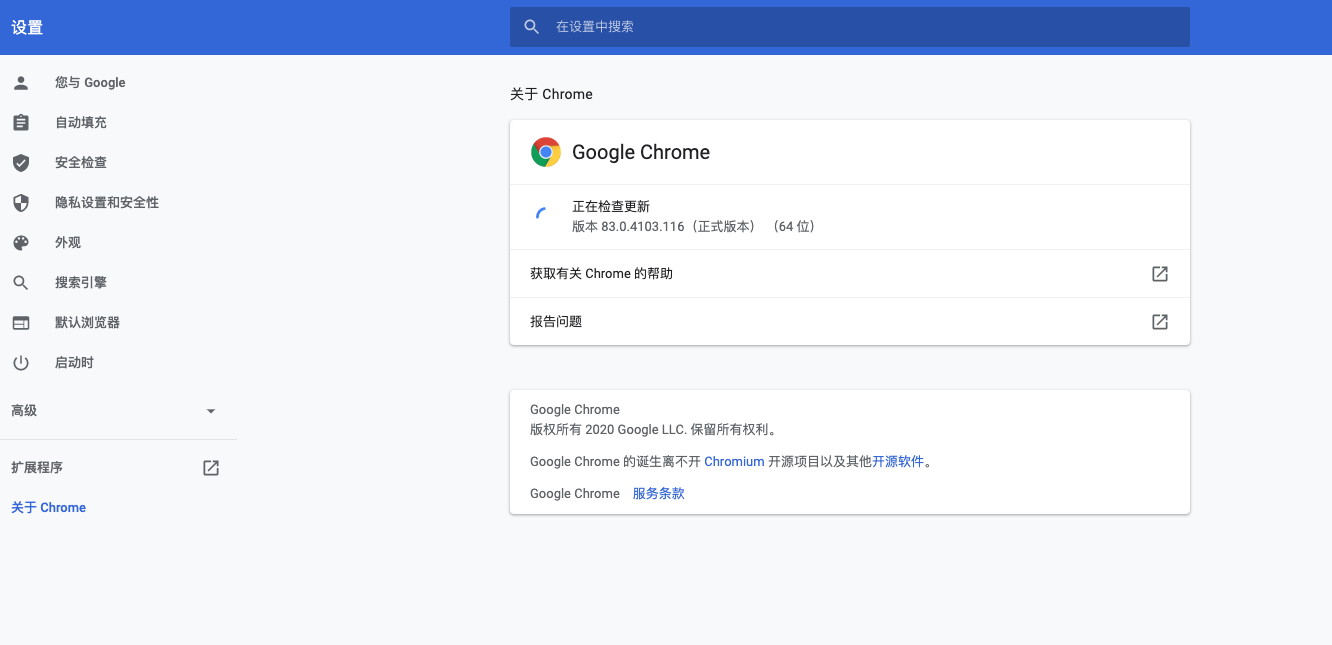
Task: Click external-link icon in 报告问题 row
Action: click(x=1160, y=322)
